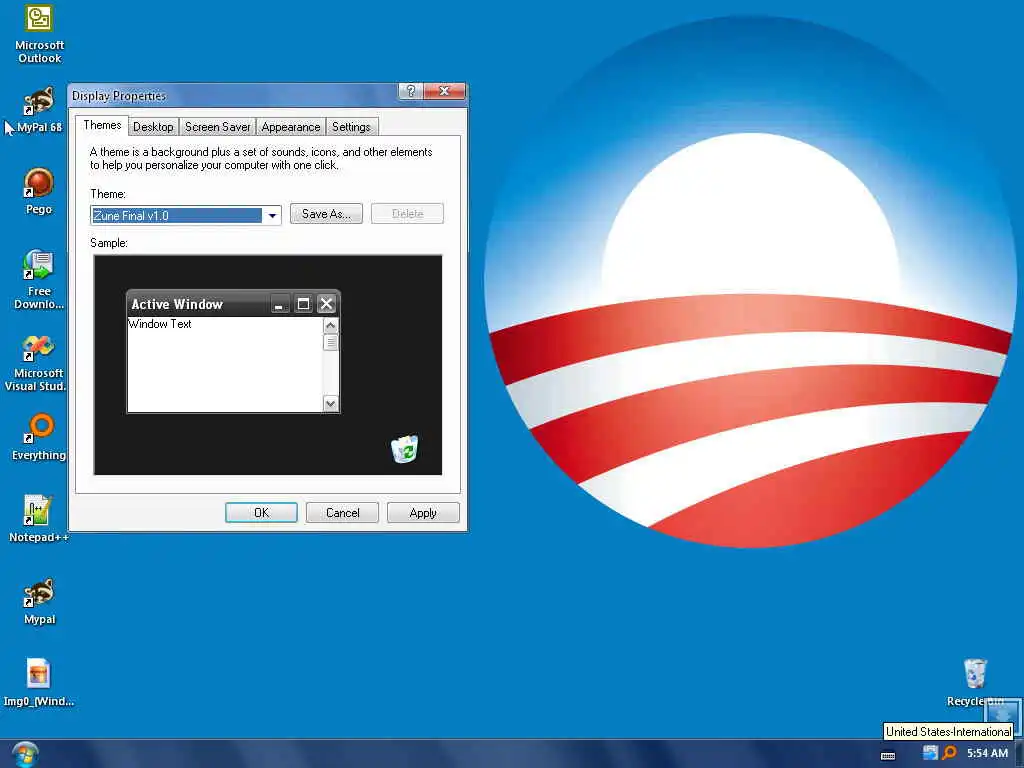Switch to the Settings tab

click(x=351, y=127)
